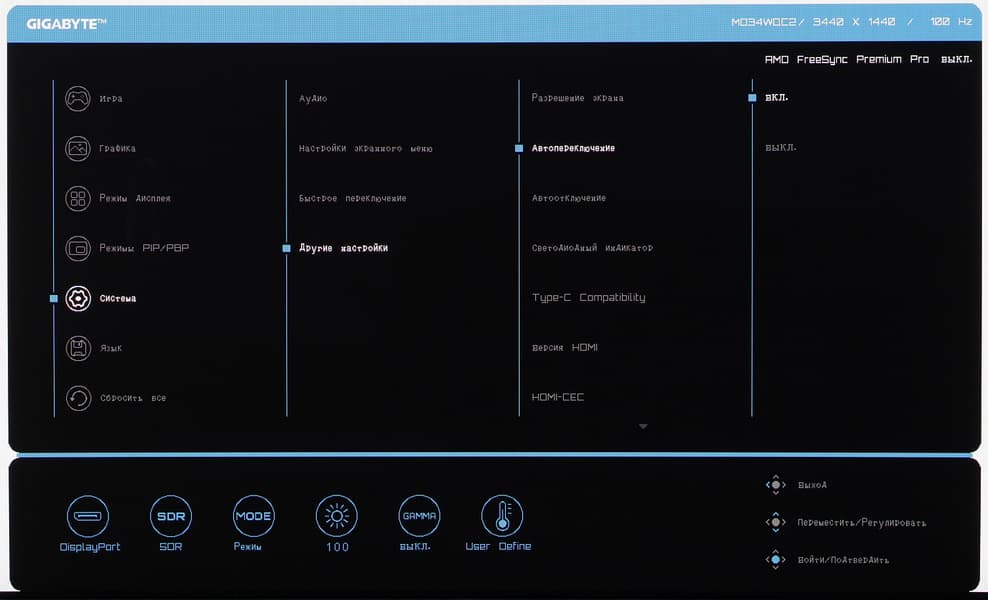Select the Система category label
Viewport: 988px width, 600px height.
coord(118,299)
